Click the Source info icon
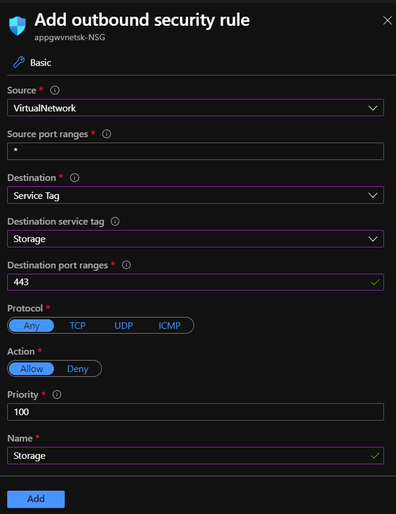The height and width of the screenshot is (514, 396). pos(55,90)
